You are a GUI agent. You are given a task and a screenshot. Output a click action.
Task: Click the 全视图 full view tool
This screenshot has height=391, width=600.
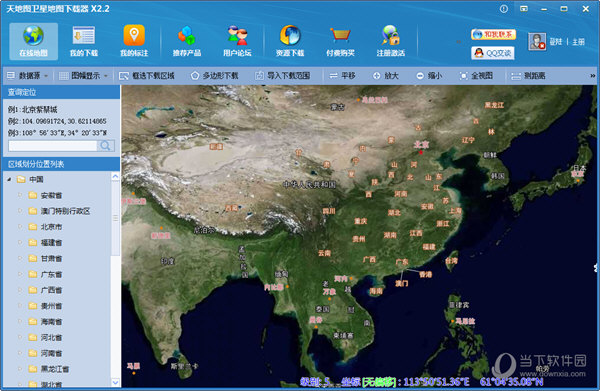(x=476, y=76)
